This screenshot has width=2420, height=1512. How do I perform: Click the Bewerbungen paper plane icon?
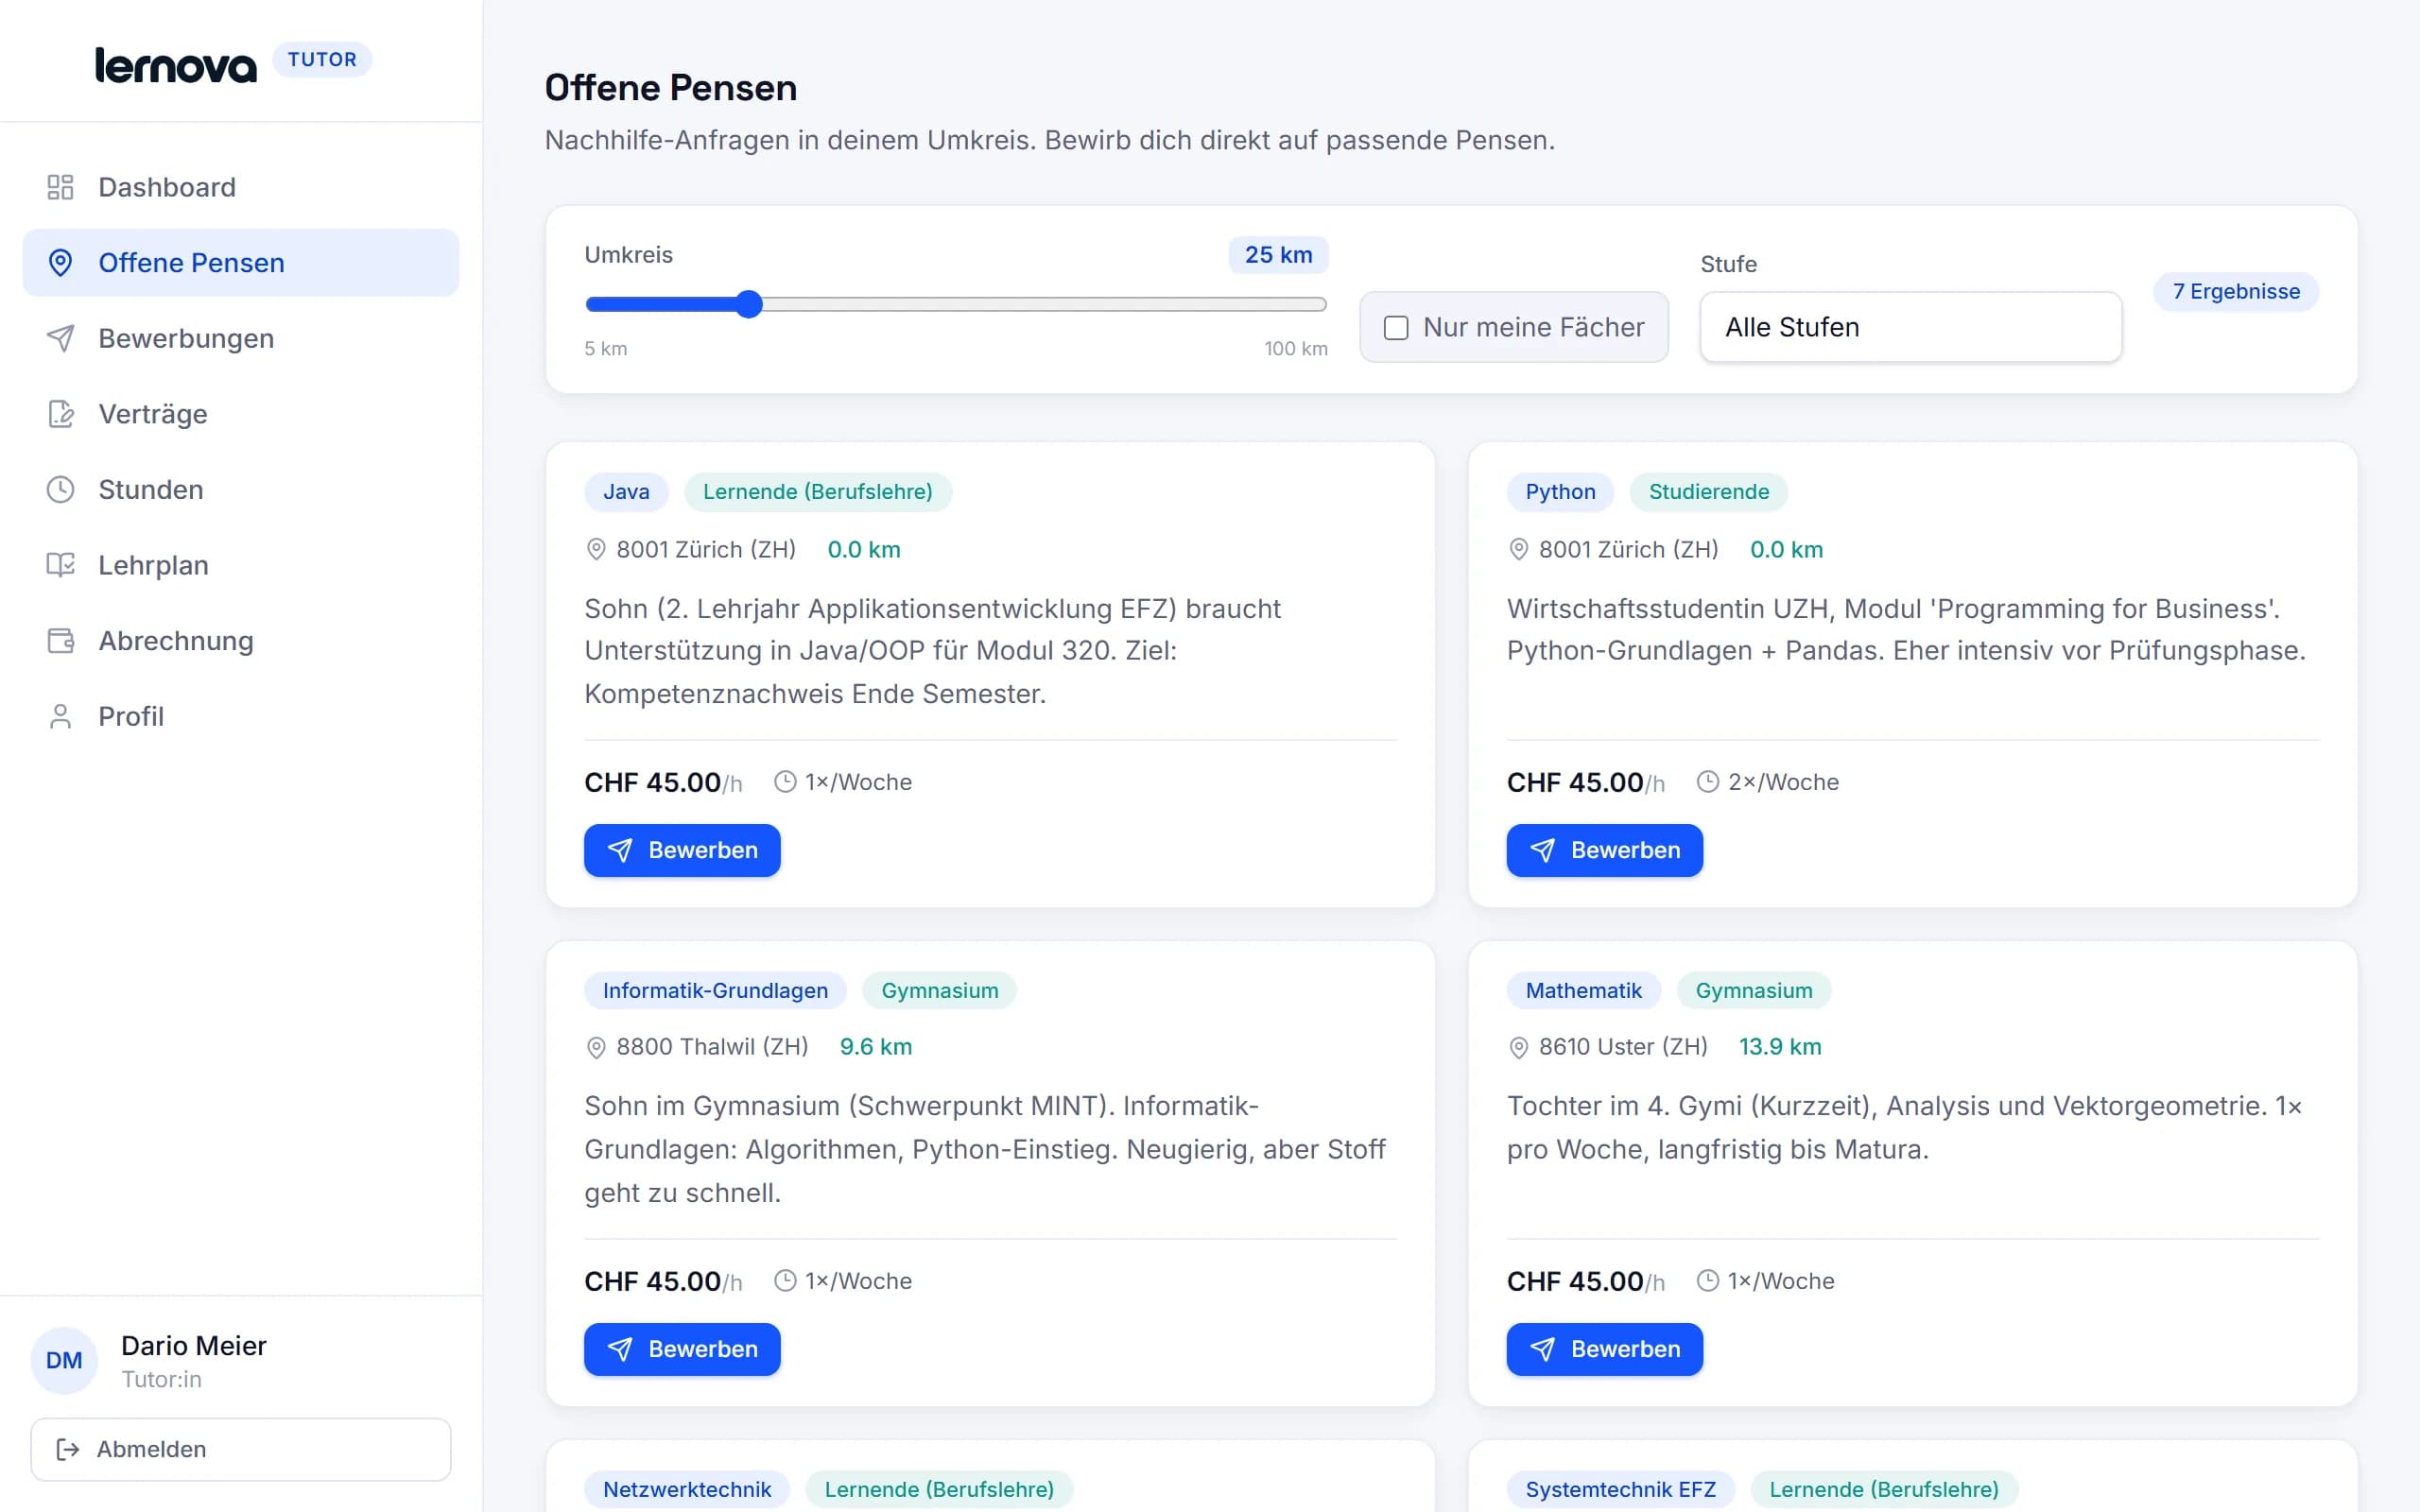click(x=60, y=338)
